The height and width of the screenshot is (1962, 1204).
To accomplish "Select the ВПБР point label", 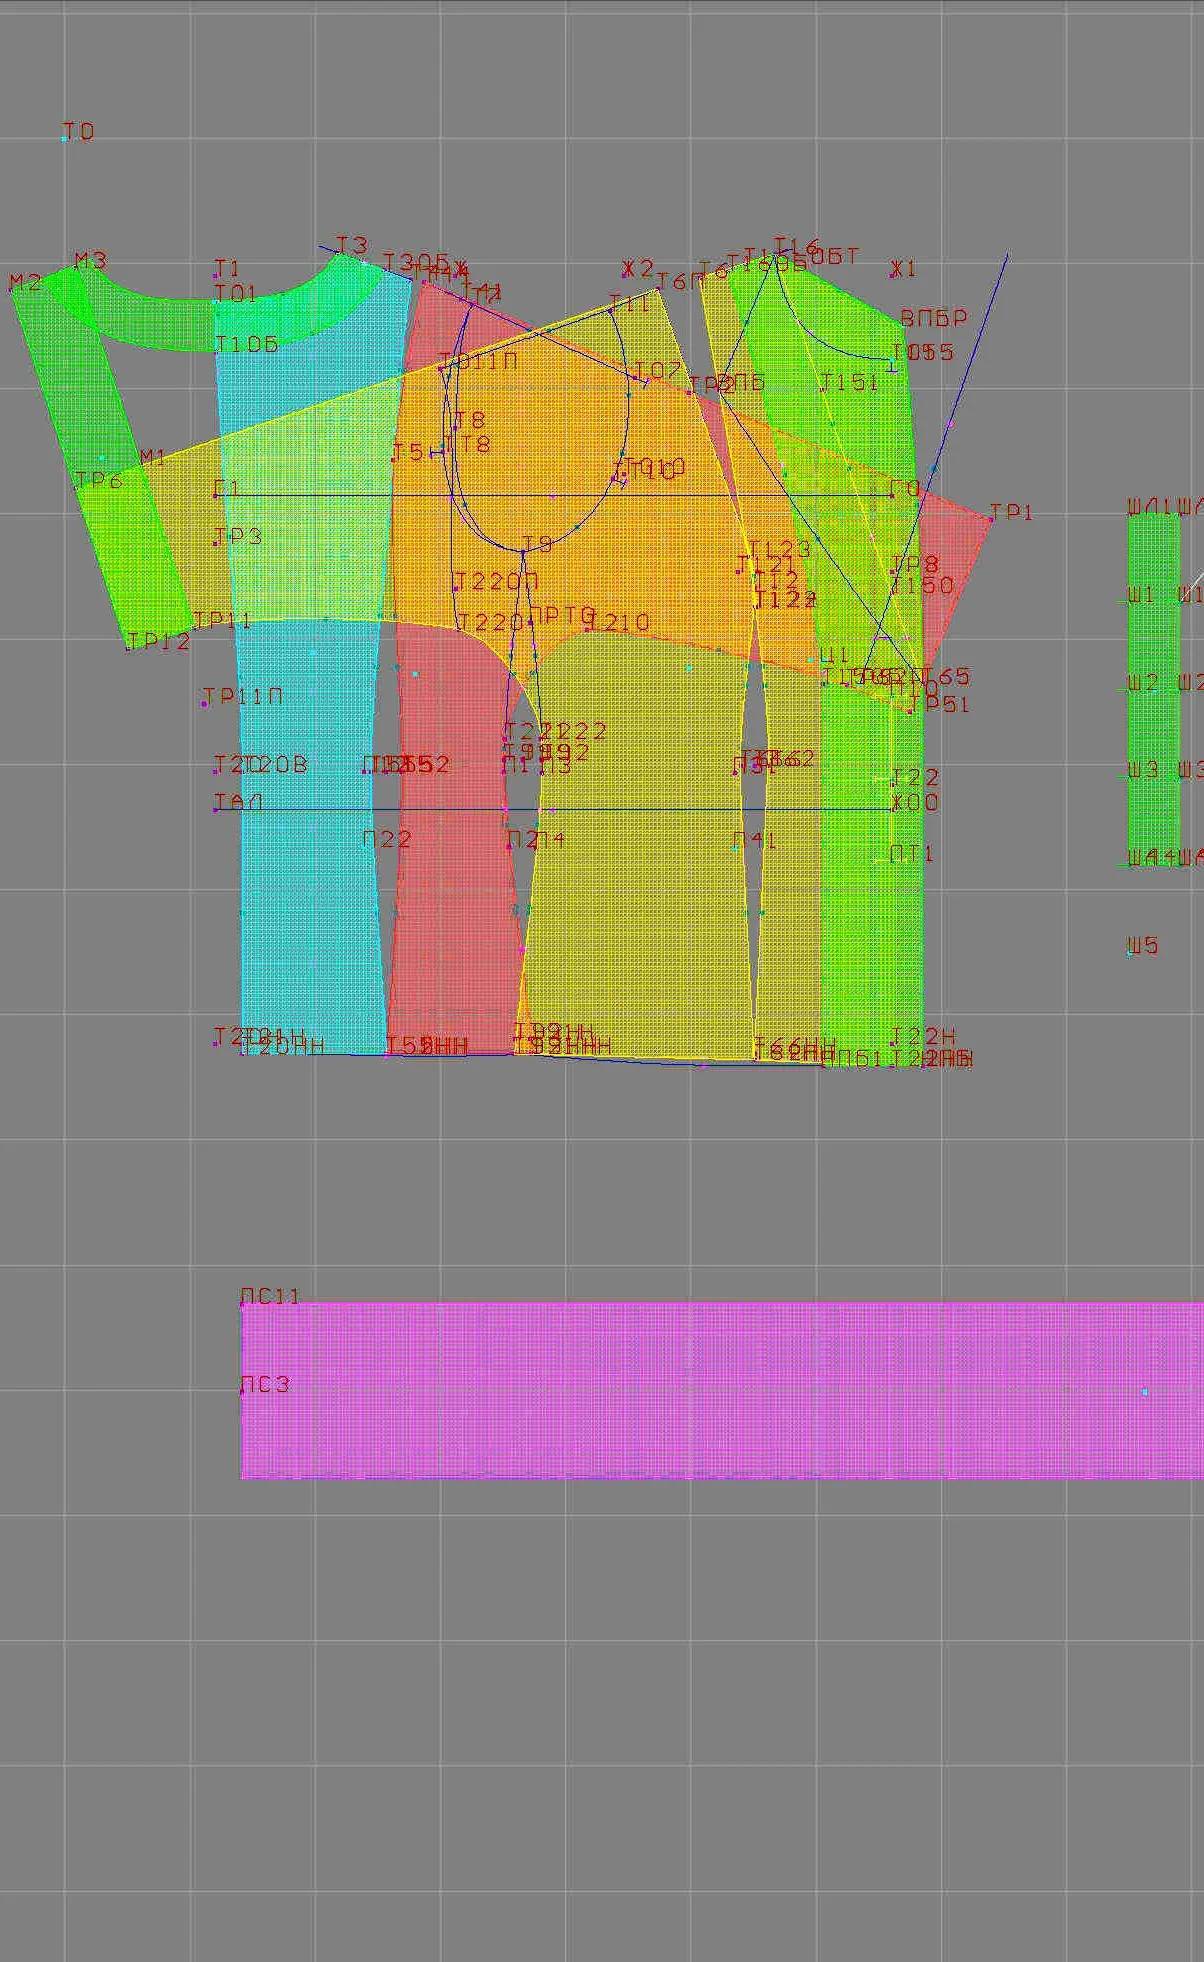I will point(934,318).
